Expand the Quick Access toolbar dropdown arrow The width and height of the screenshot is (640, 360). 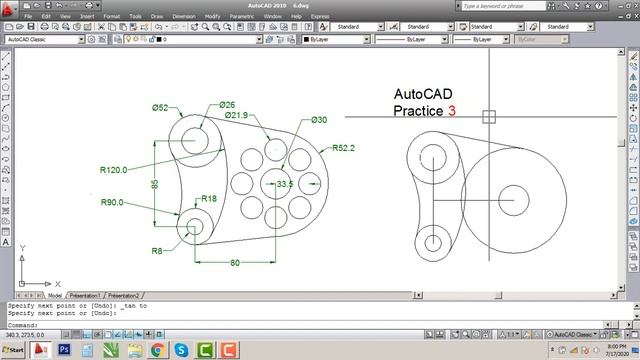point(98,6)
